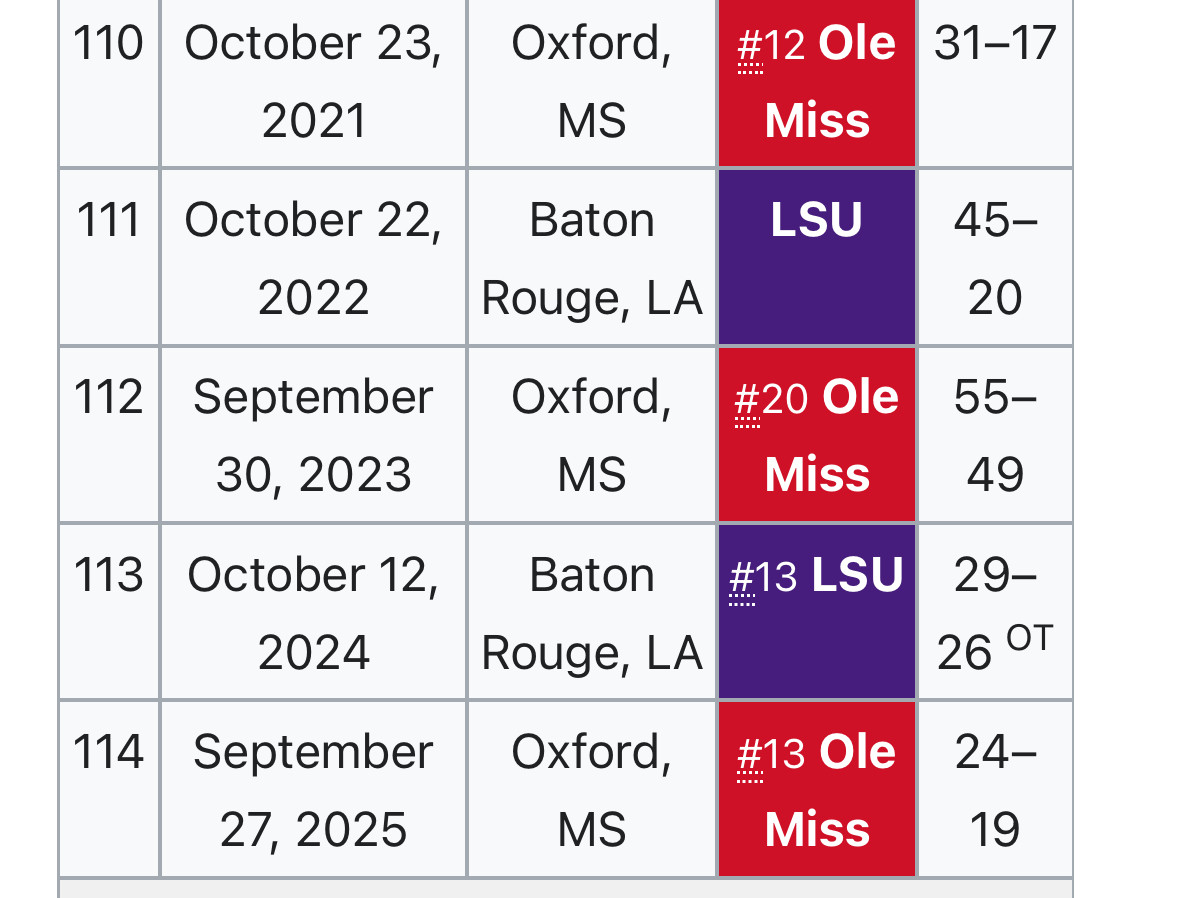Click the 45–20 score cell
Screen dimensions: 1179x898
click(995, 257)
